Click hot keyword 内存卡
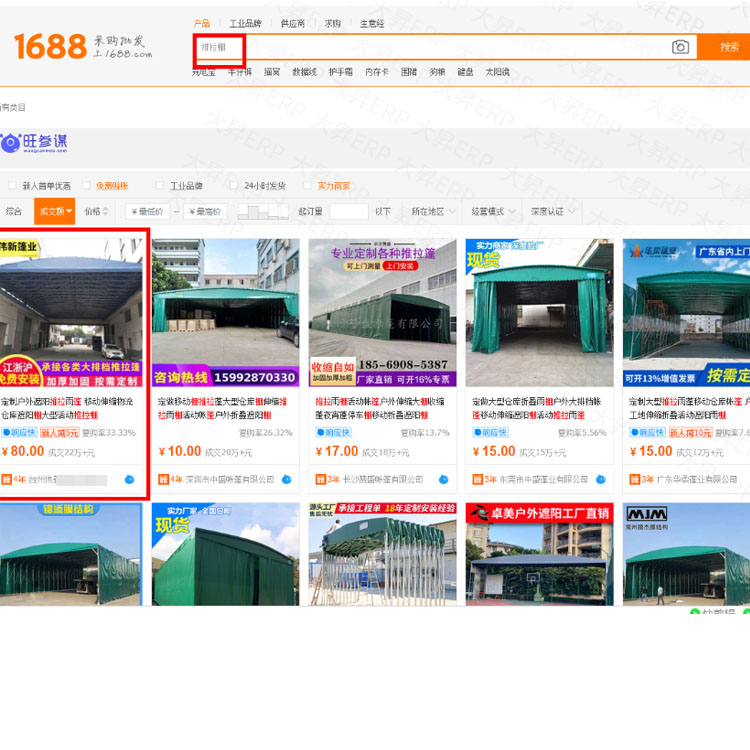 (377, 72)
